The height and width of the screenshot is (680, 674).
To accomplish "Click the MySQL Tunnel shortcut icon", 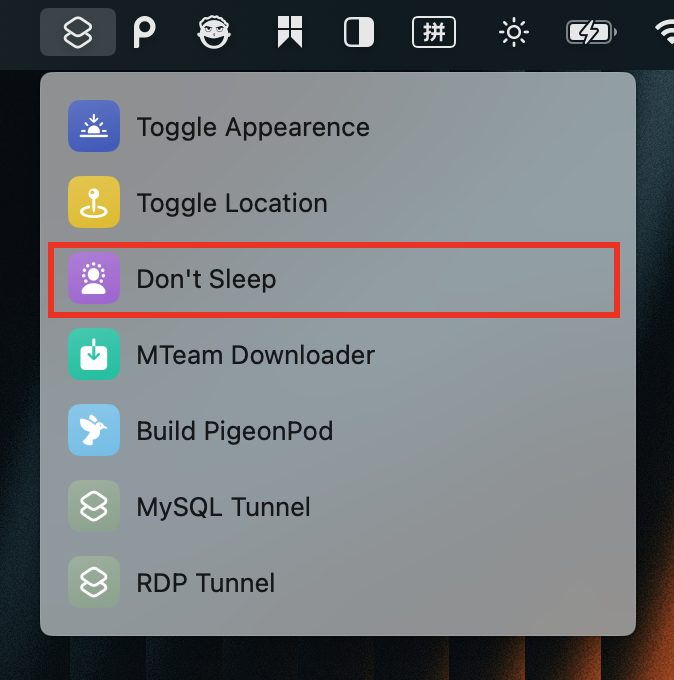I will coord(94,506).
